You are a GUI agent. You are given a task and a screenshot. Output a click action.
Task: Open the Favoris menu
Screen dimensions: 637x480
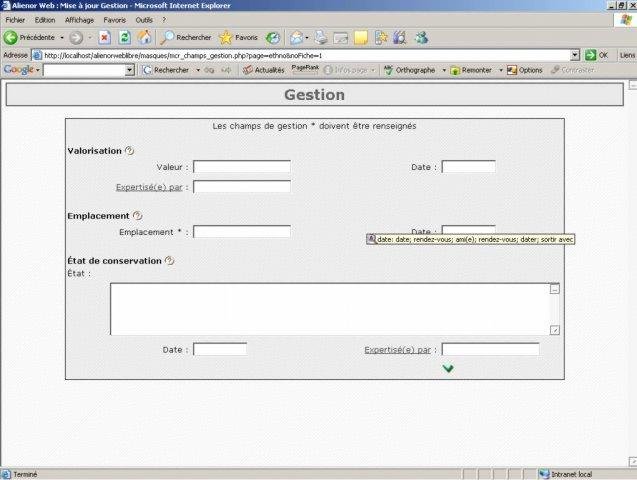115,20
